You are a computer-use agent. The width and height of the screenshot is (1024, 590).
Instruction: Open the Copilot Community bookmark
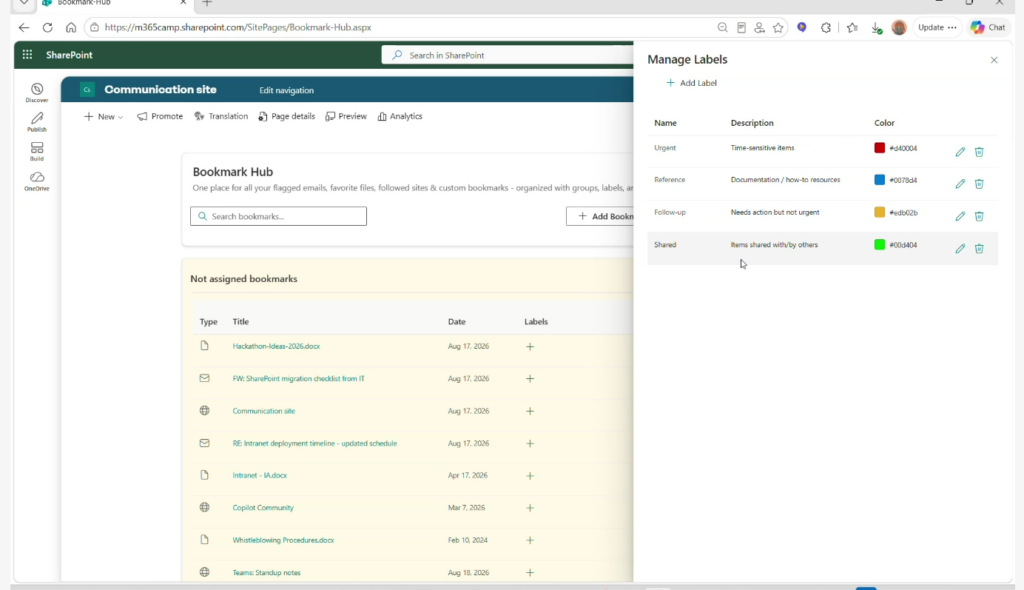263,508
